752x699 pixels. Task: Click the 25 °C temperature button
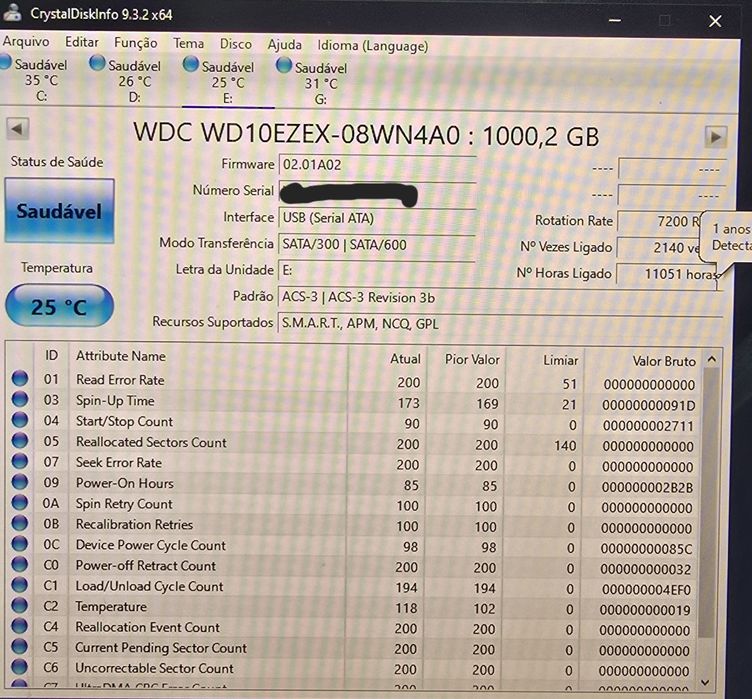click(59, 306)
